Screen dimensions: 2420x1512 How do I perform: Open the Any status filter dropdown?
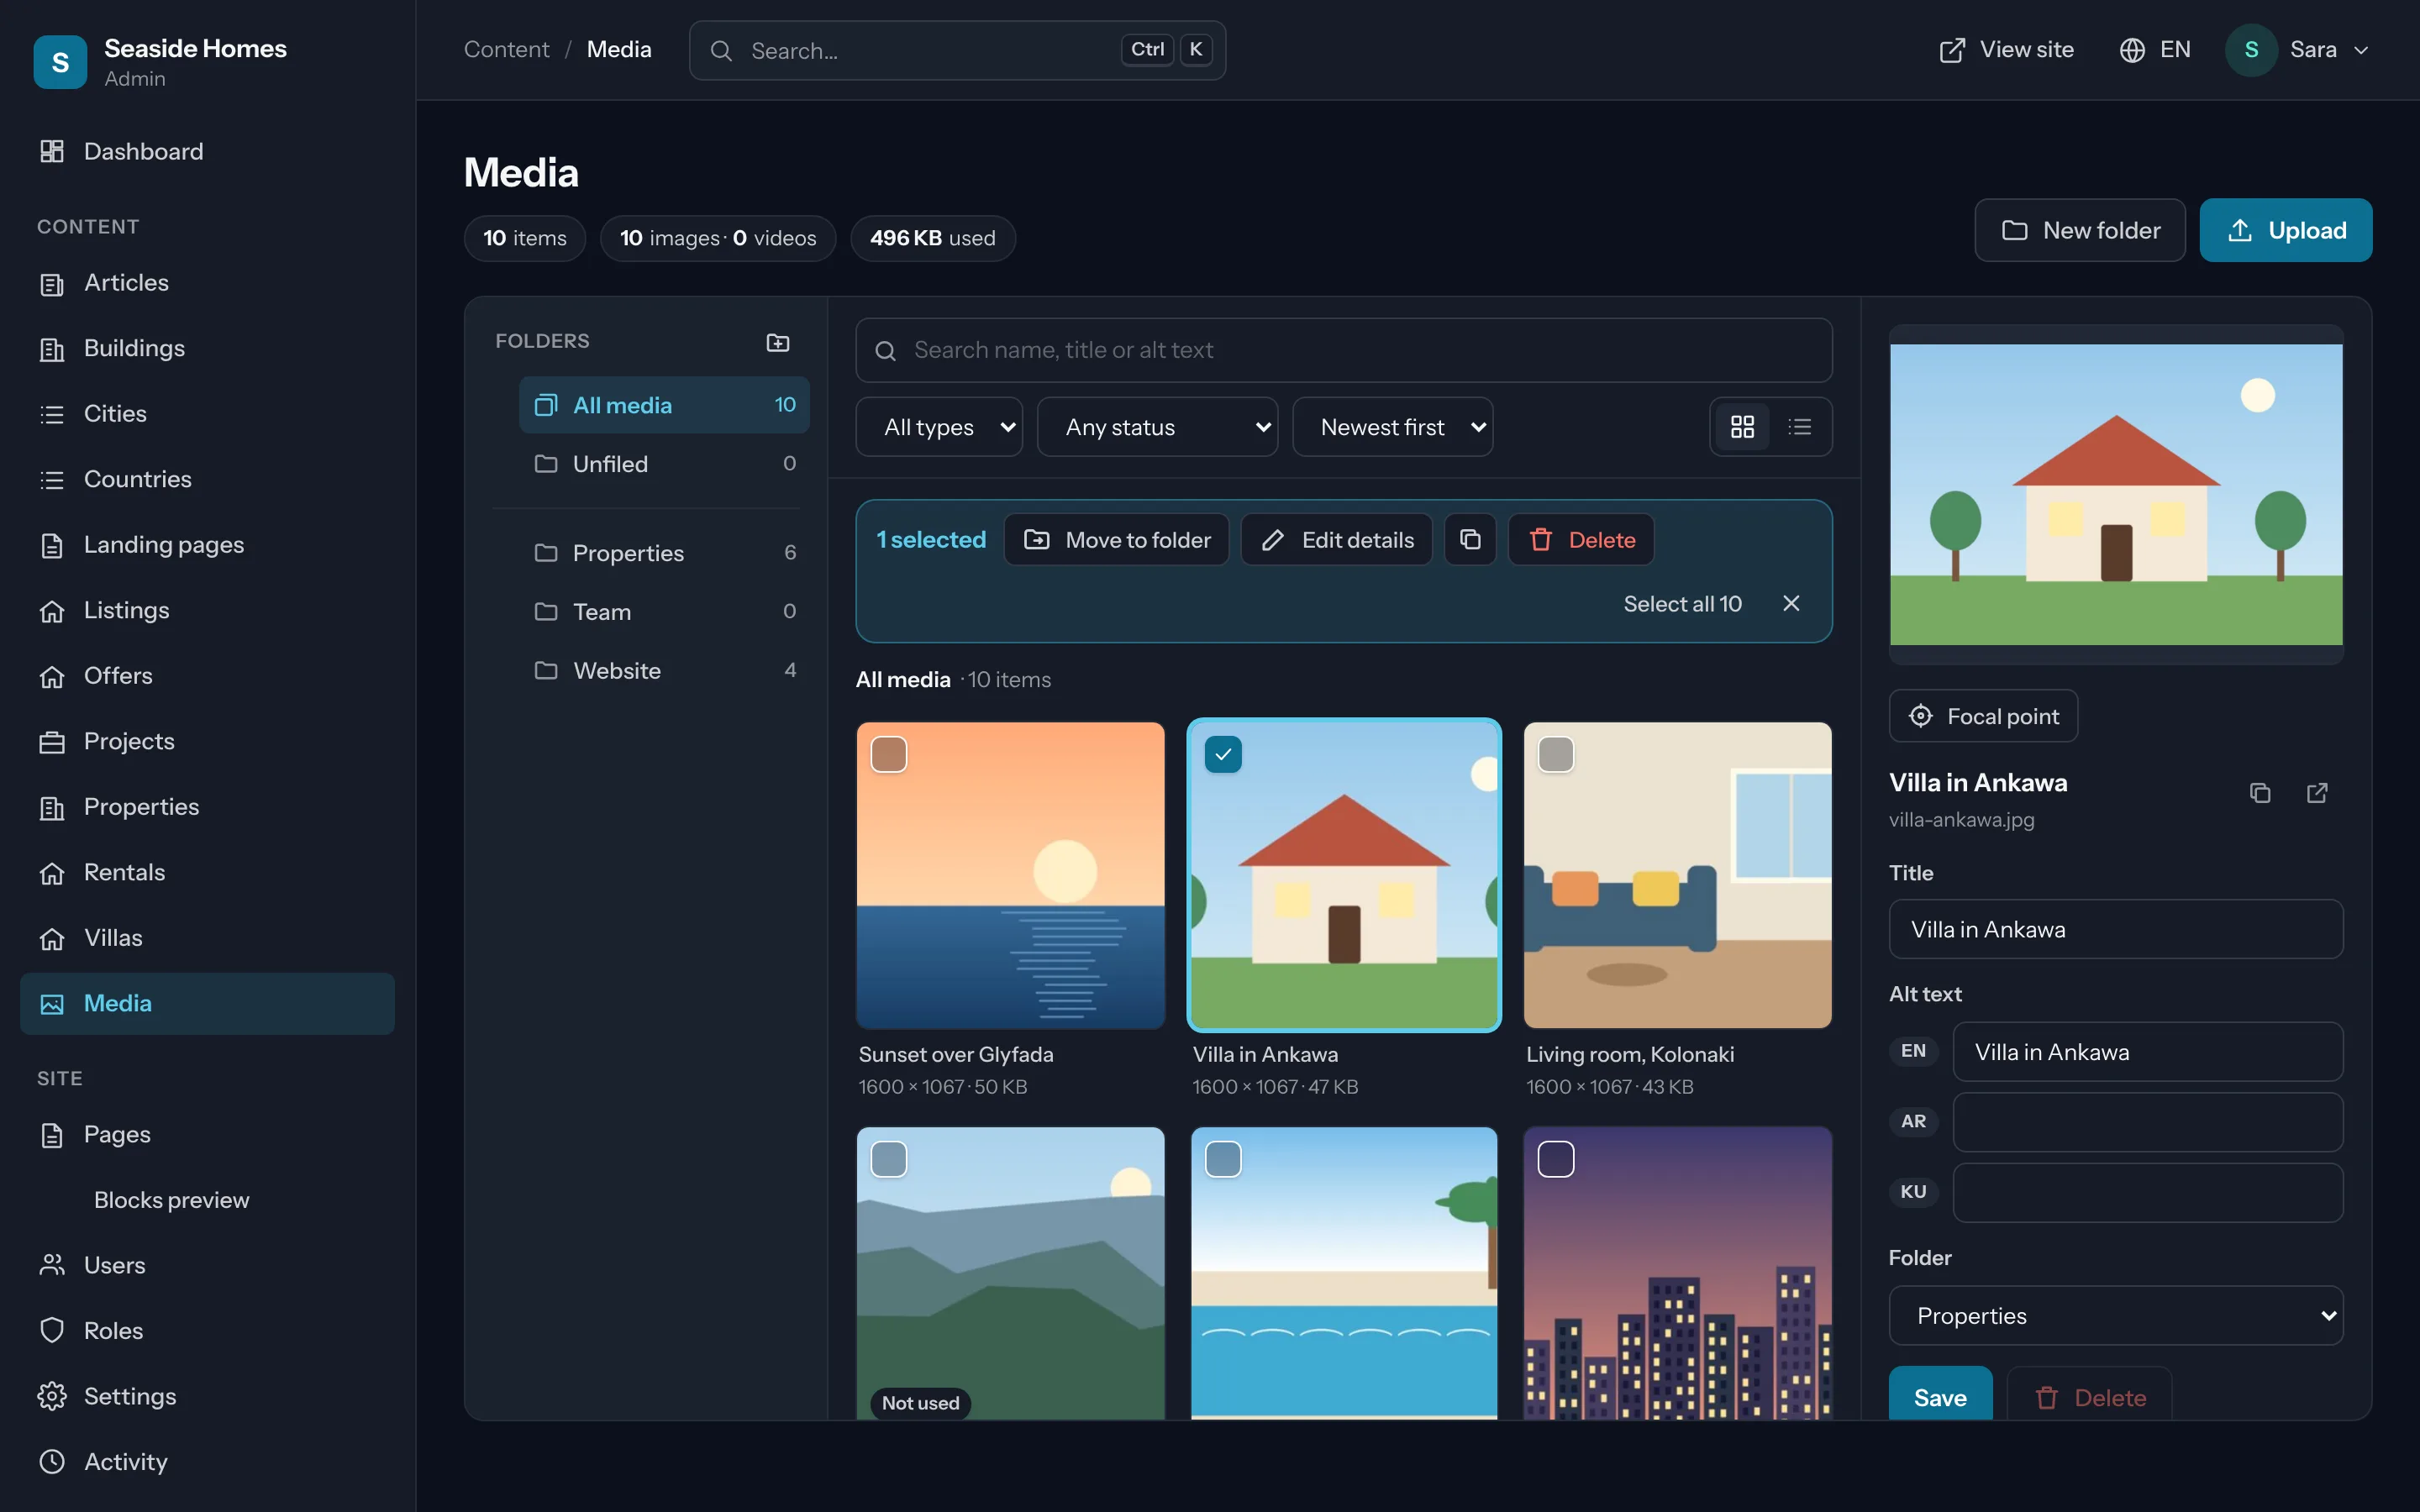pyautogui.click(x=1157, y=427)
